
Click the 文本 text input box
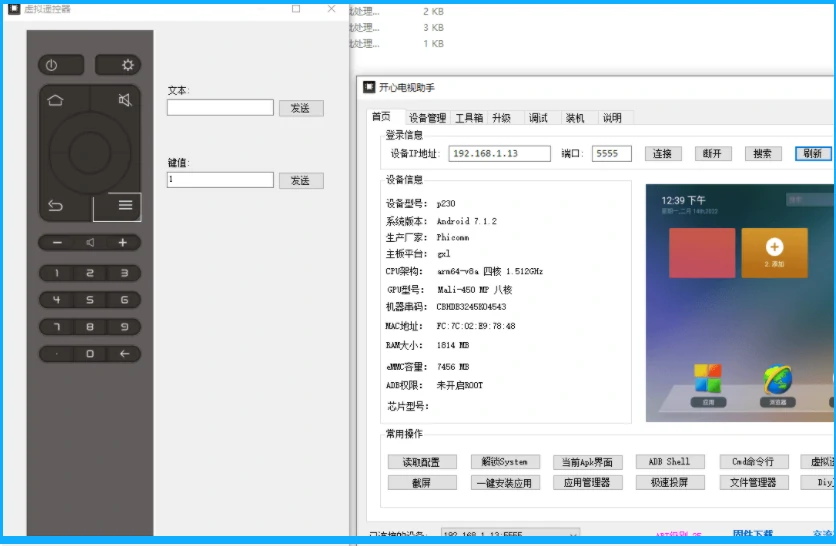tap(220, 108)
